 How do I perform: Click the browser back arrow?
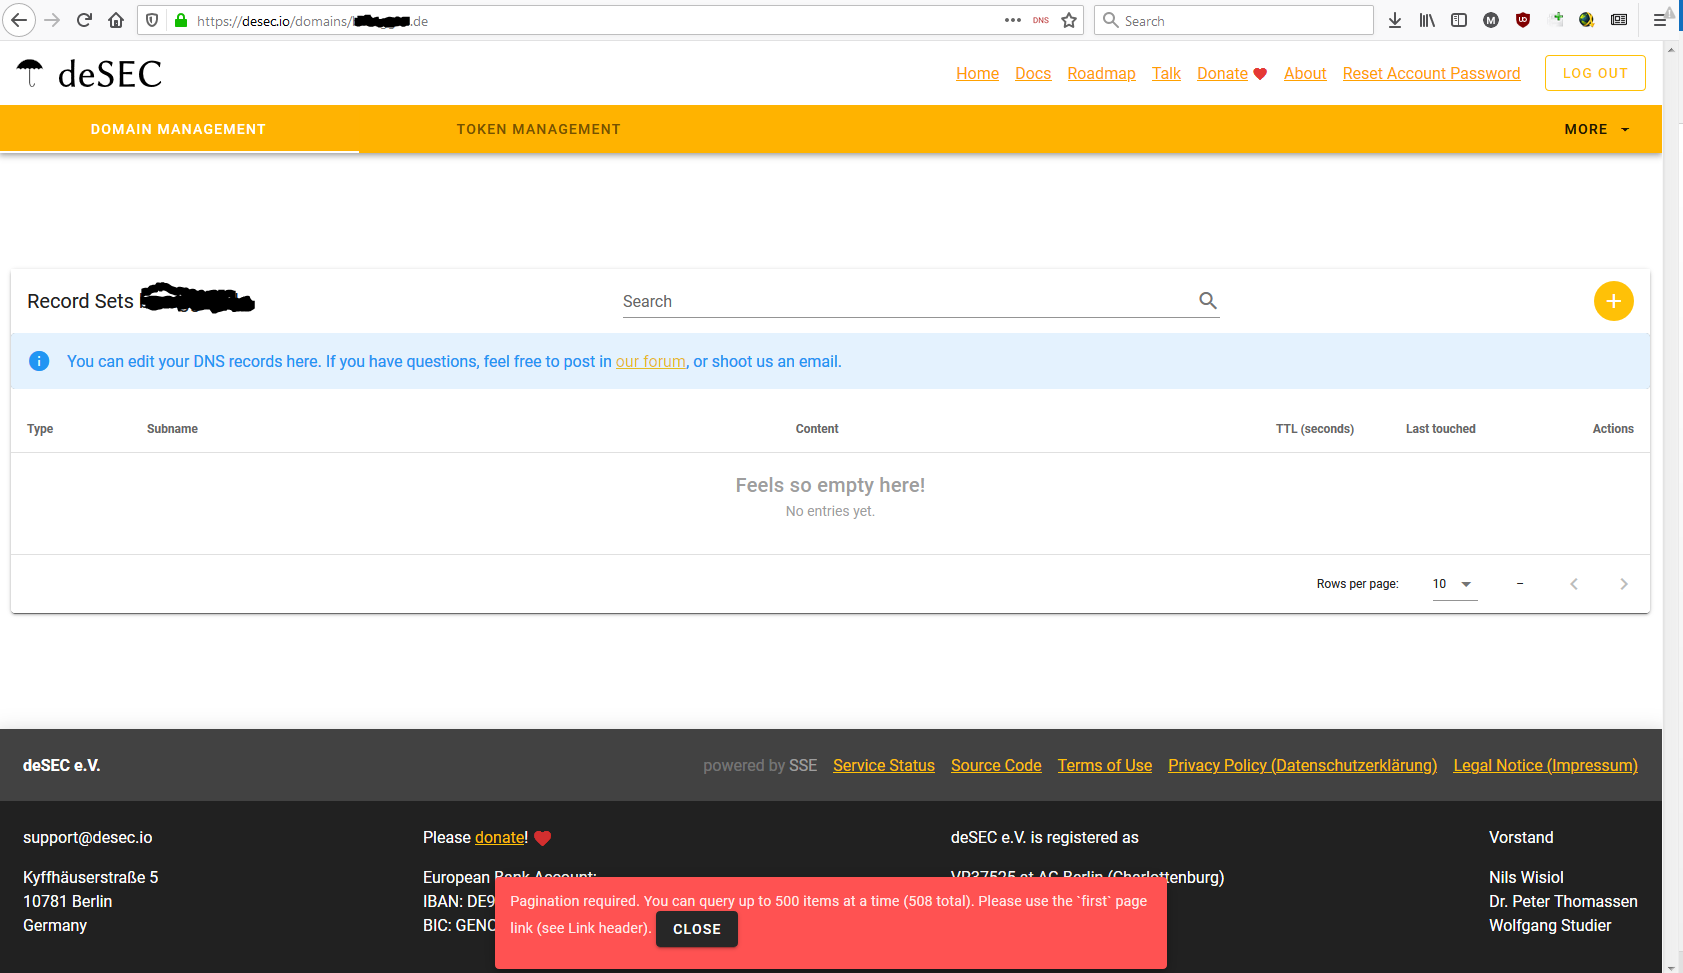[19, 20]
